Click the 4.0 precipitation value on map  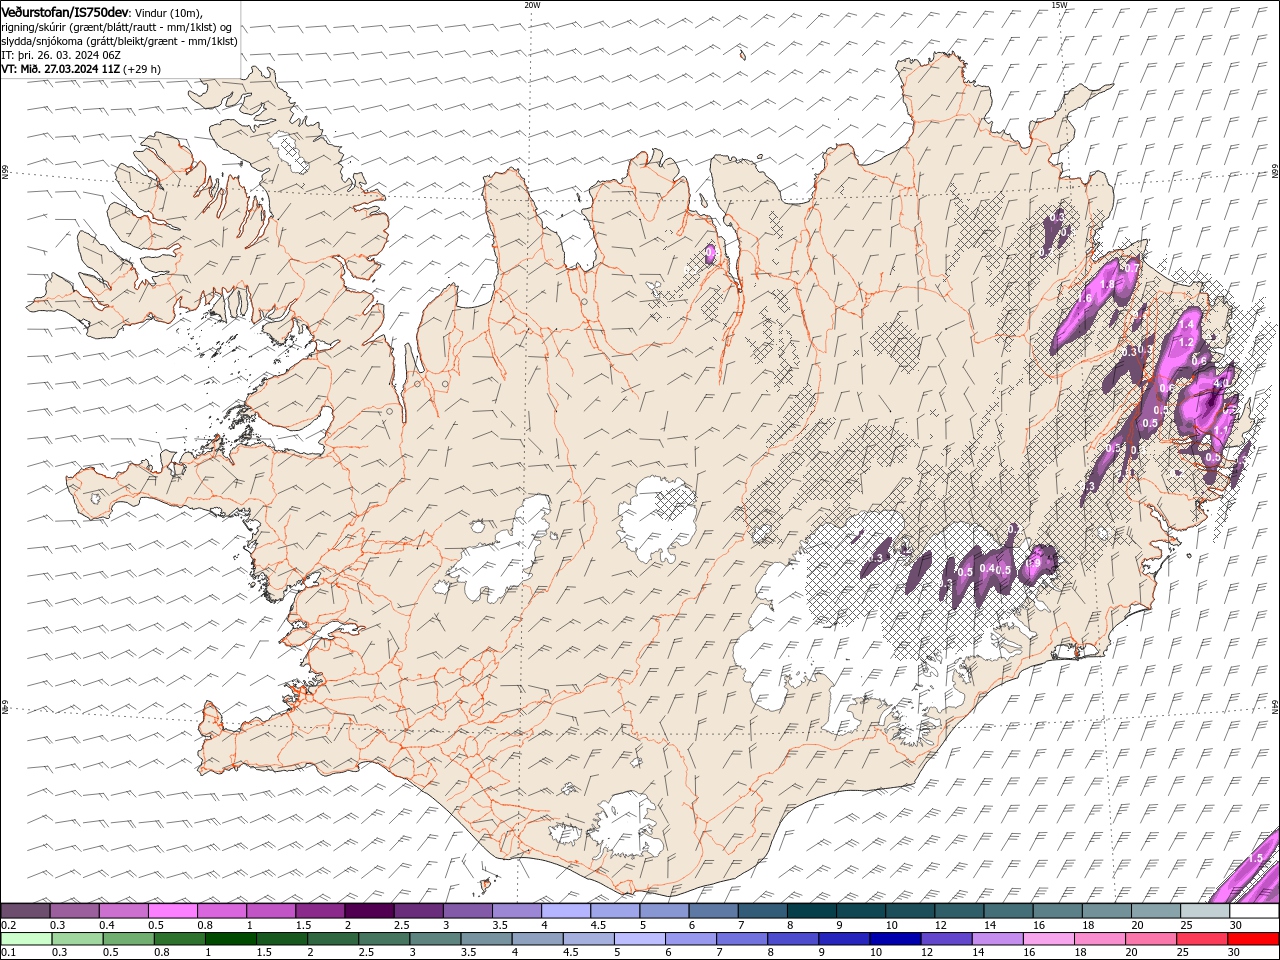point(1220,383)
